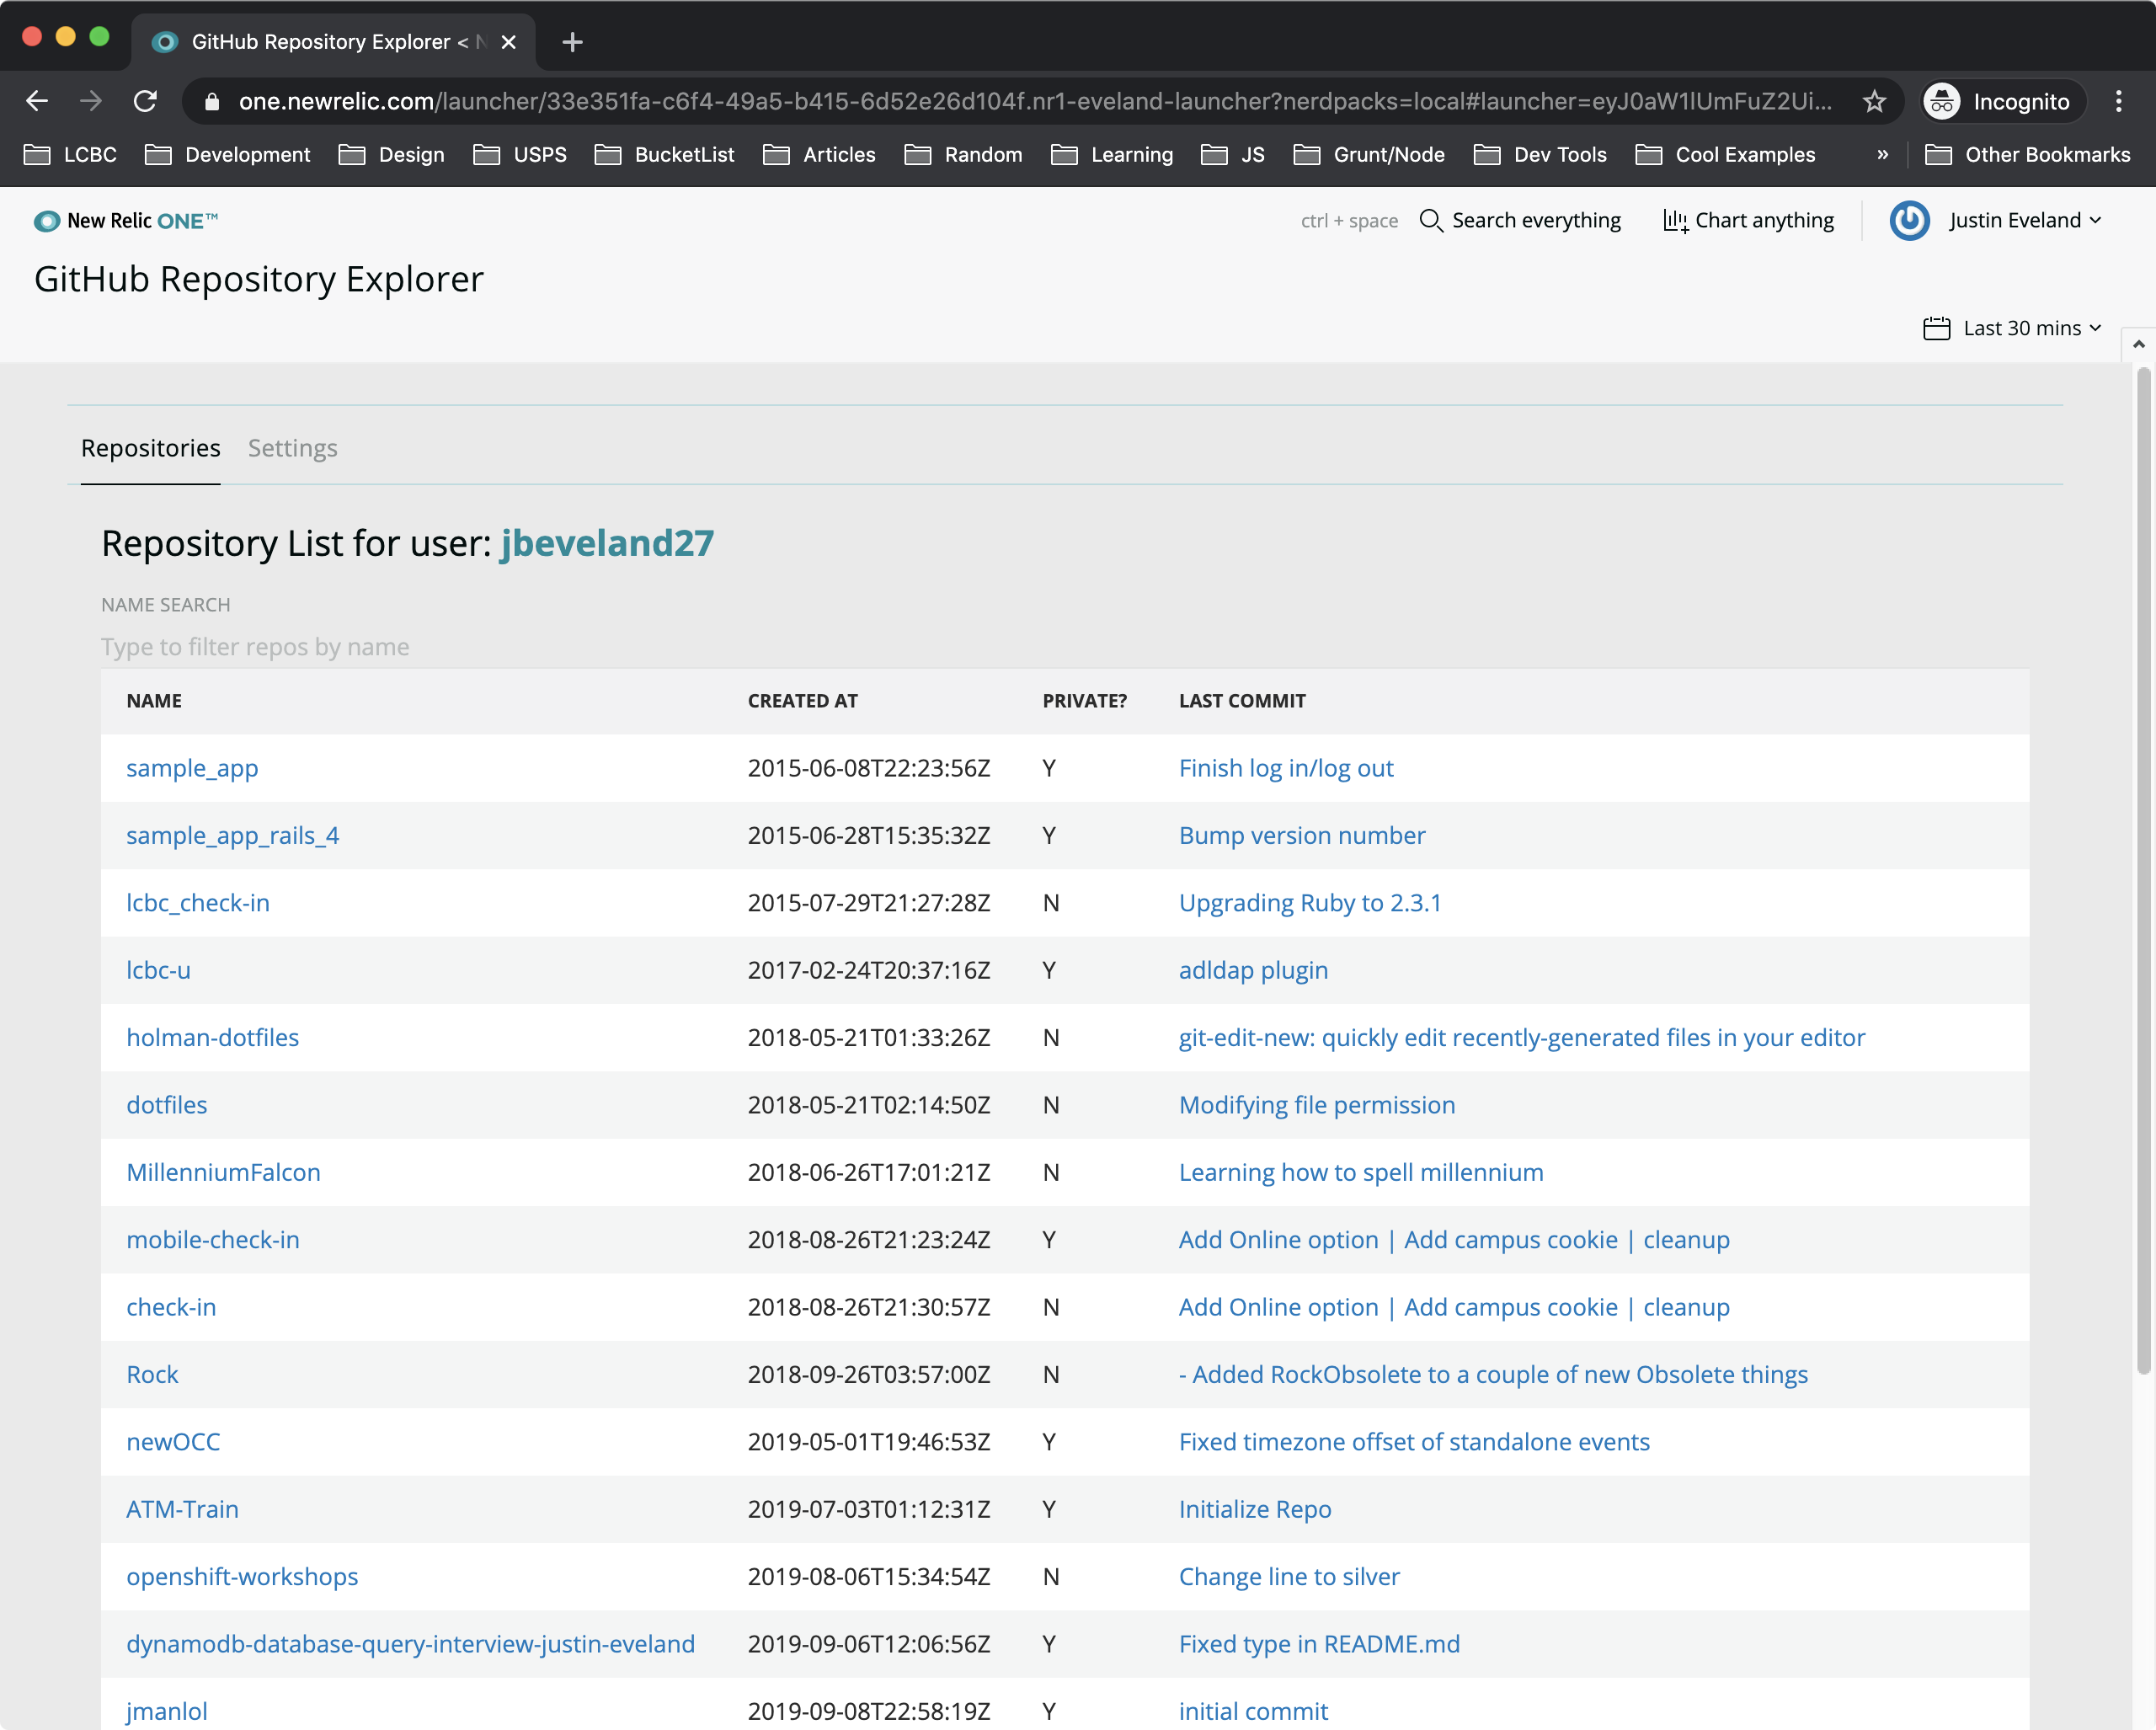Click the Incognito profile badge
The height and width of the screenshot is (1730, 2156).
(2003, 101)
